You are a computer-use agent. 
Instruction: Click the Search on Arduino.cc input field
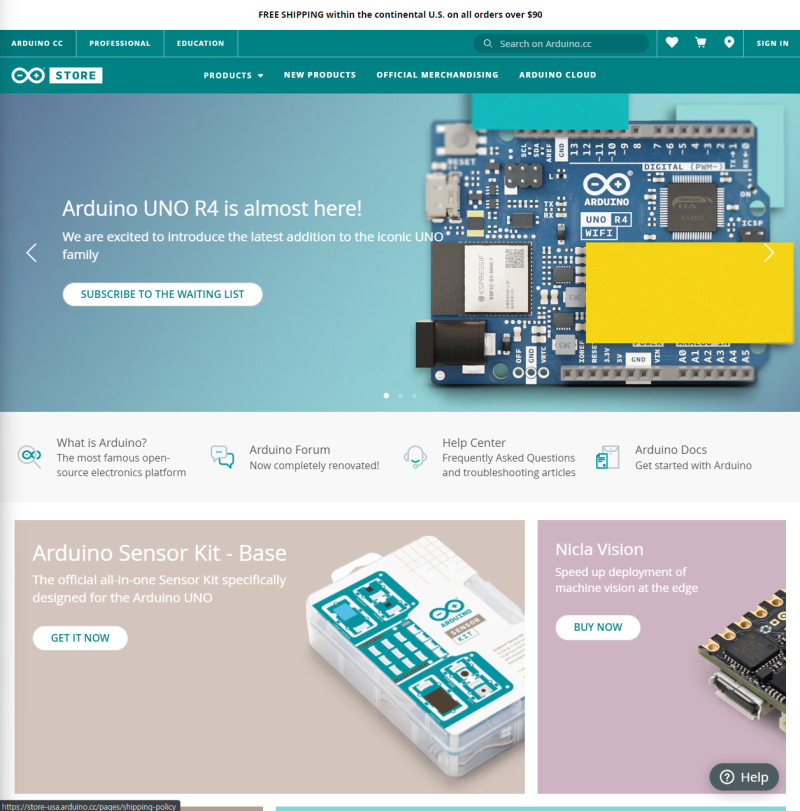(x=560, y=43)
